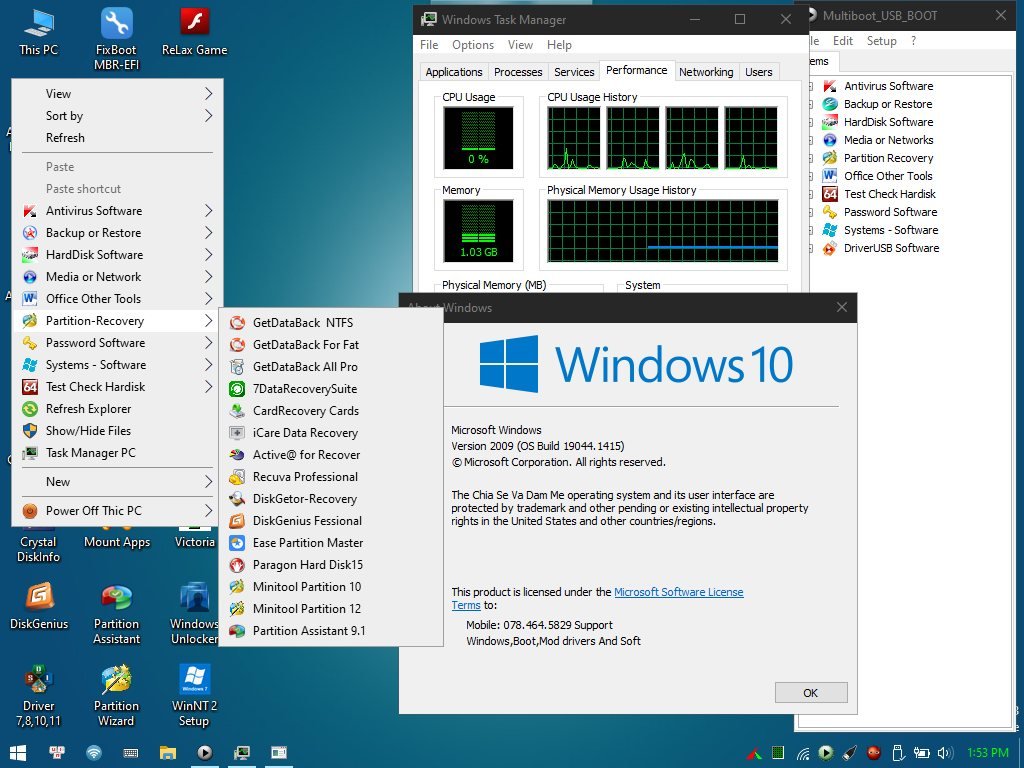Open Options menu in Task Manager
The height and width of the screenshot is (768, 1024).
click(x=473, y=44)
